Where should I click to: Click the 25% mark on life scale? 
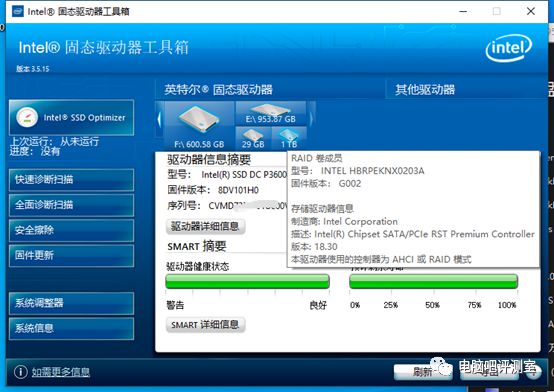click(391, 305)
